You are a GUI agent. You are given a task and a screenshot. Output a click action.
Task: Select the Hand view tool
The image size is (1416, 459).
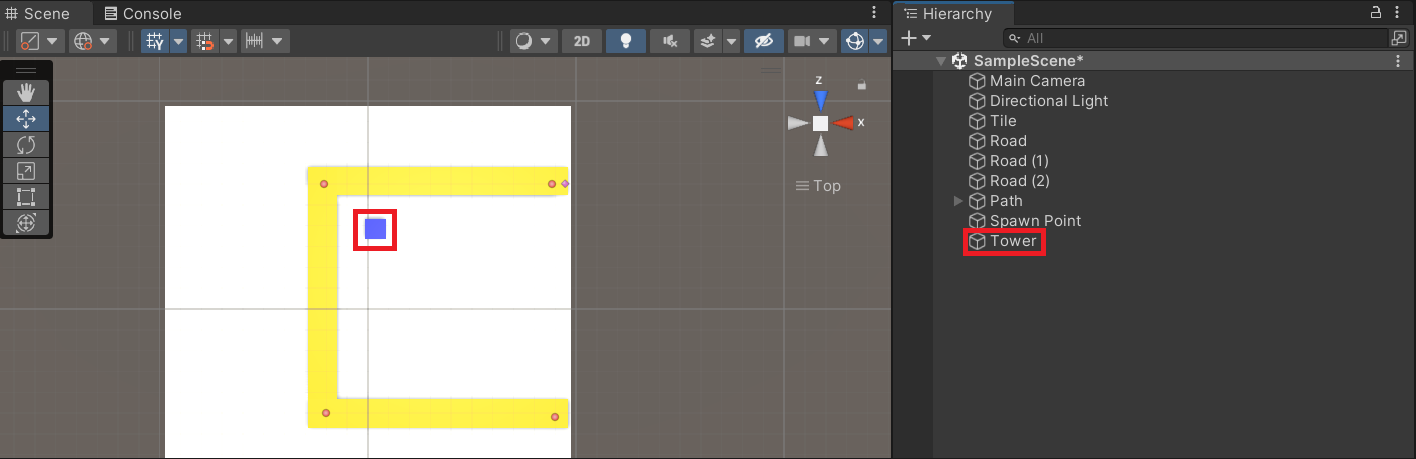(26, 92)
